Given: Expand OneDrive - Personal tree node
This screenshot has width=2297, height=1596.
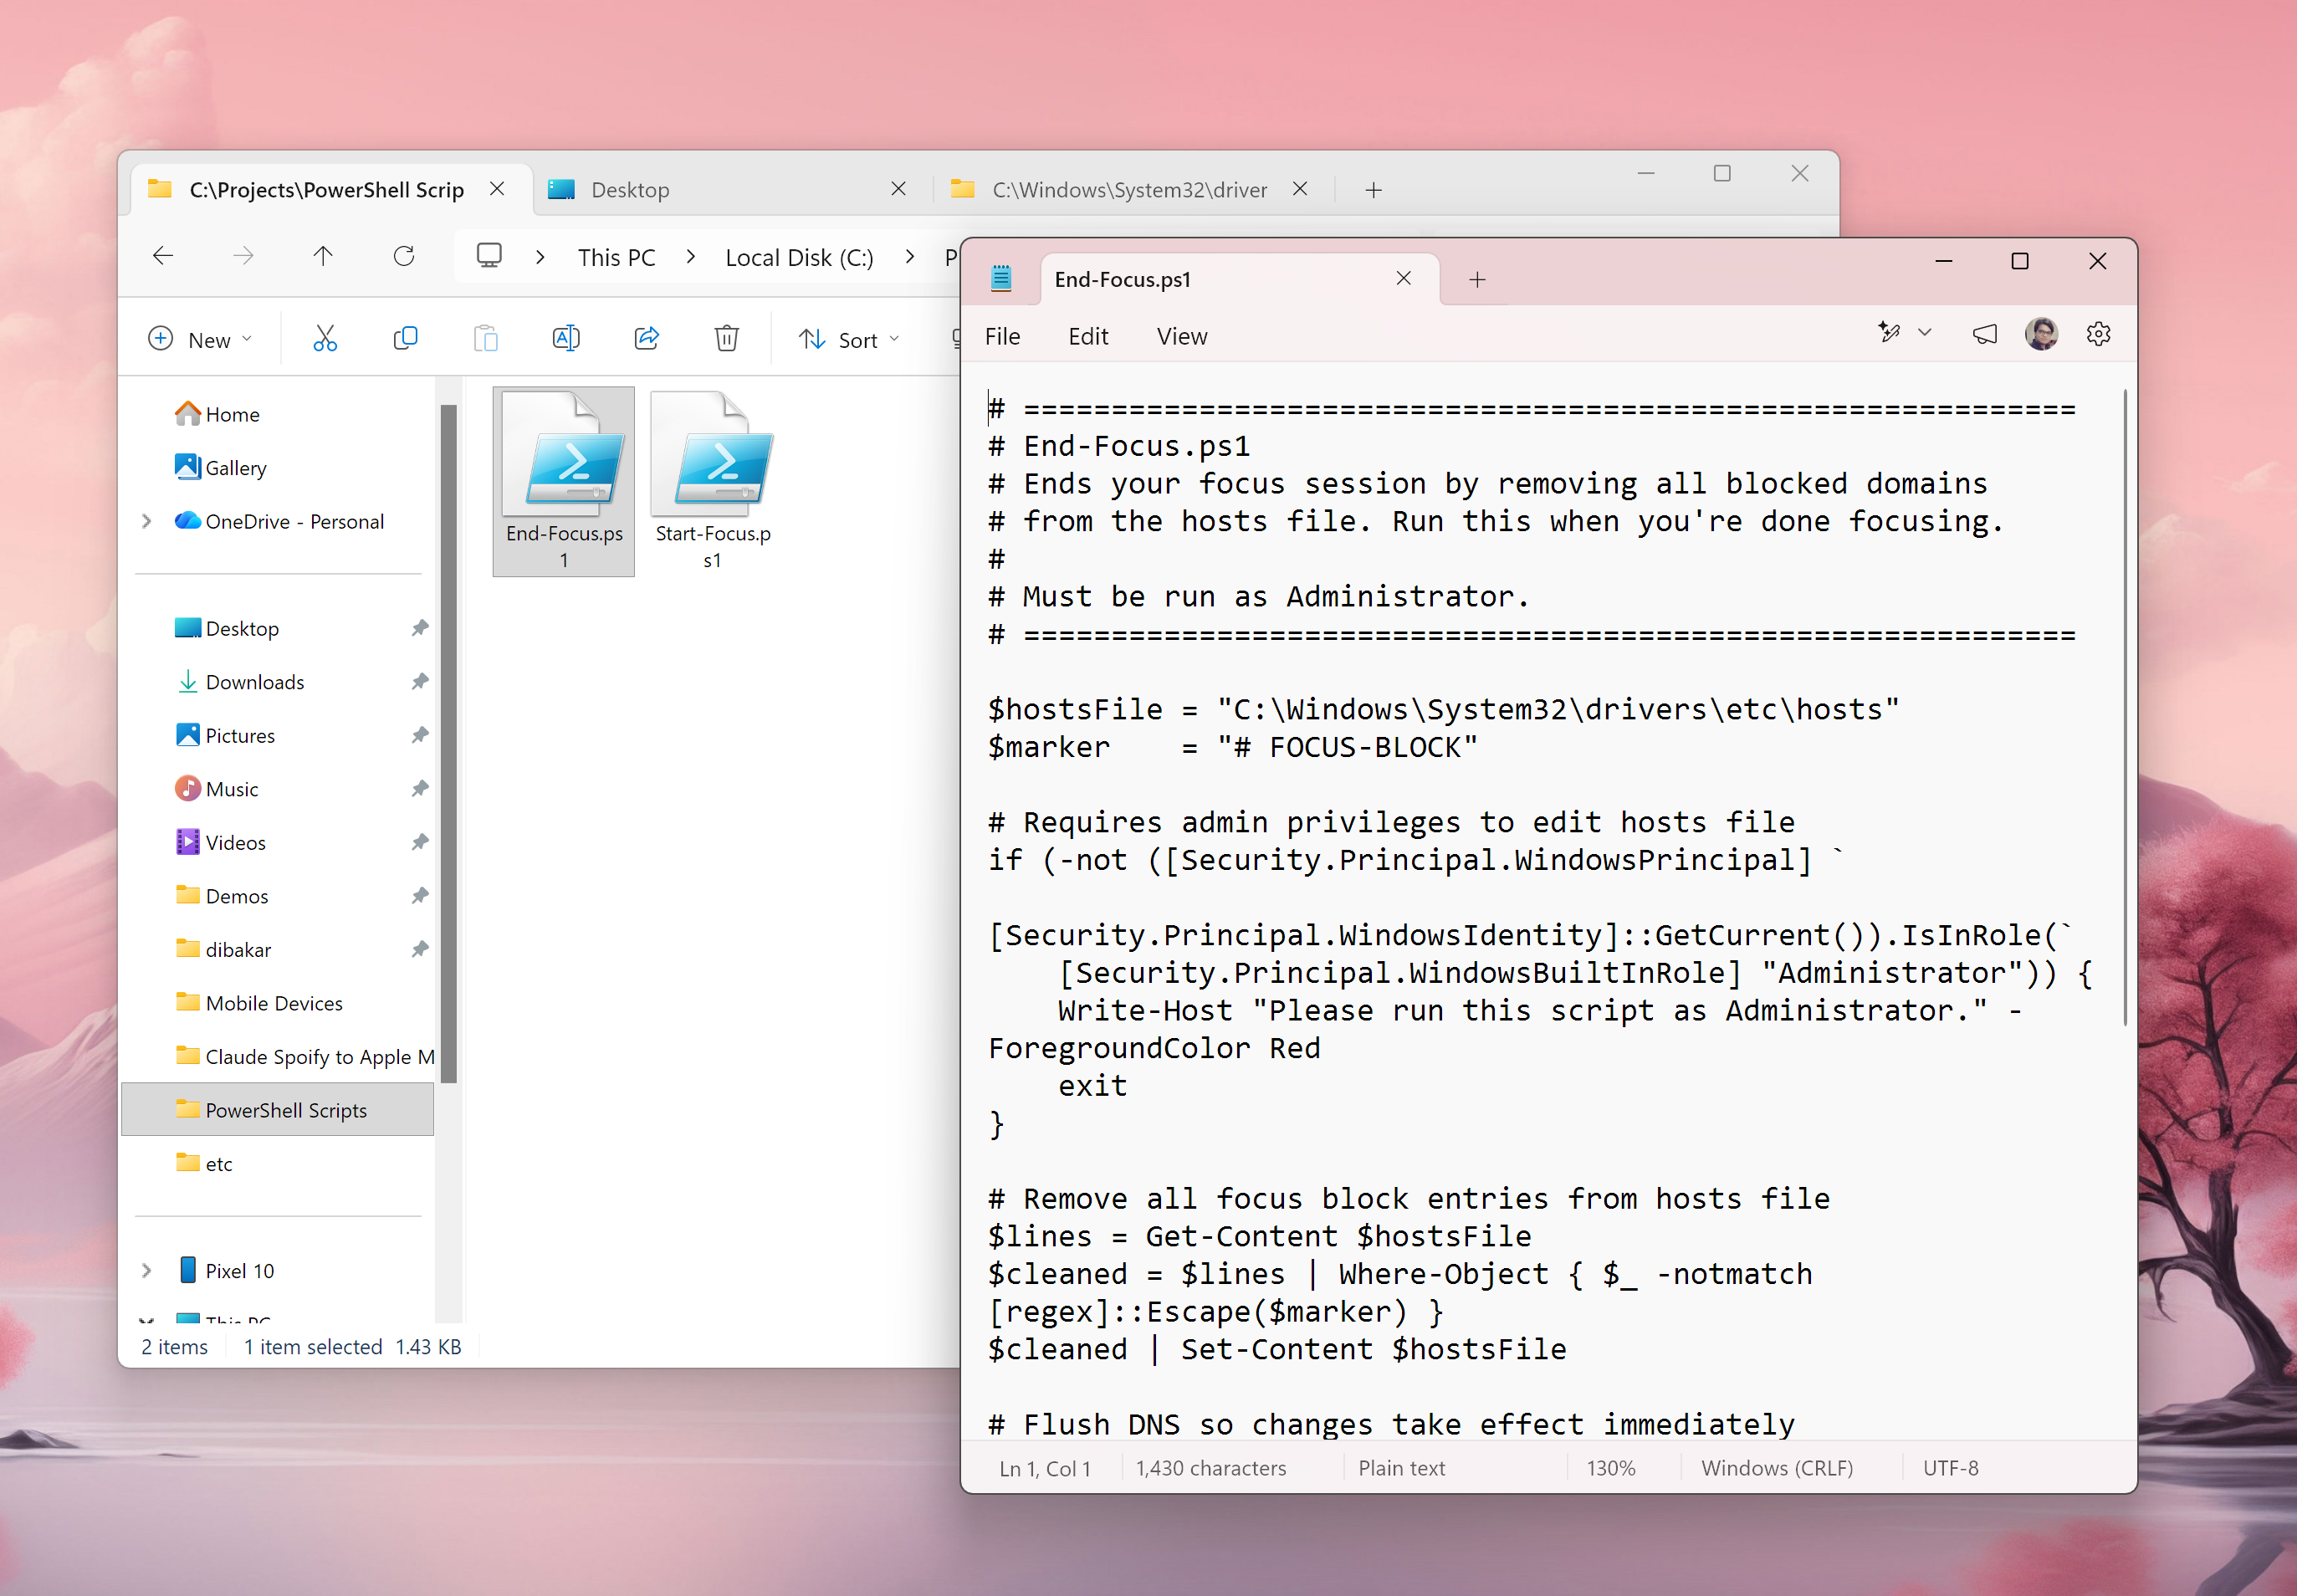Looking at the screenshot, I should coord(147,521).
